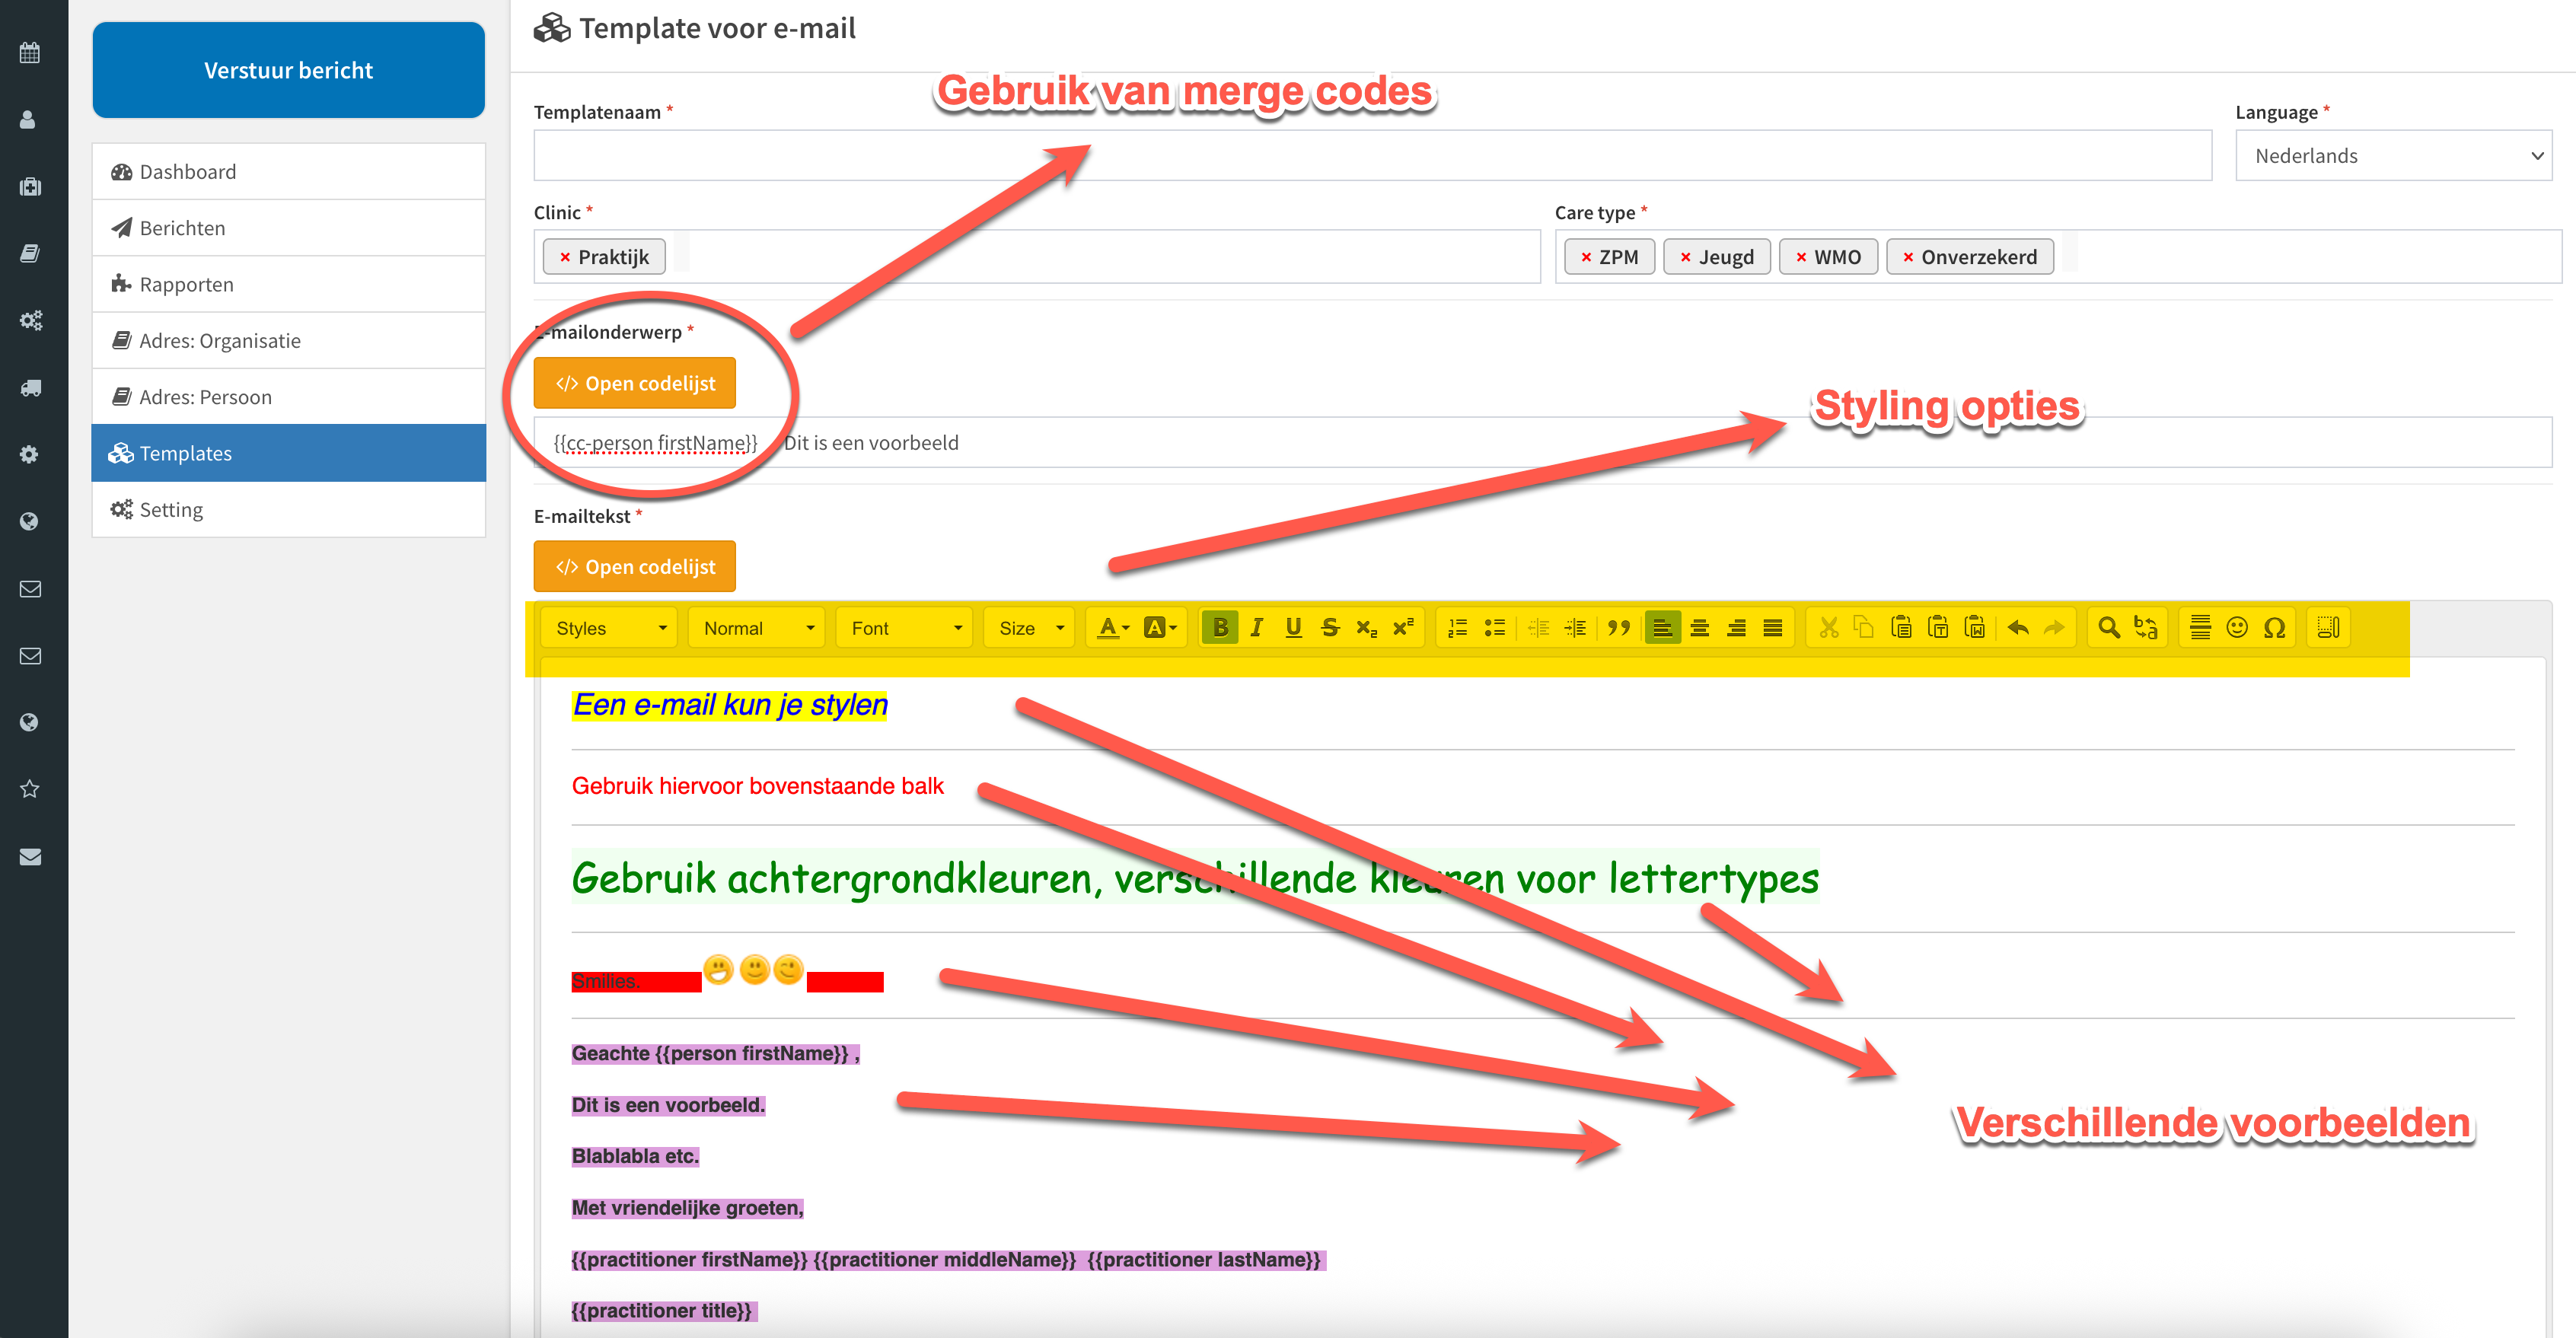2576x1338 pixels.
Task: Remove the Jeugd care type tag
Action: click(1686, 258)
